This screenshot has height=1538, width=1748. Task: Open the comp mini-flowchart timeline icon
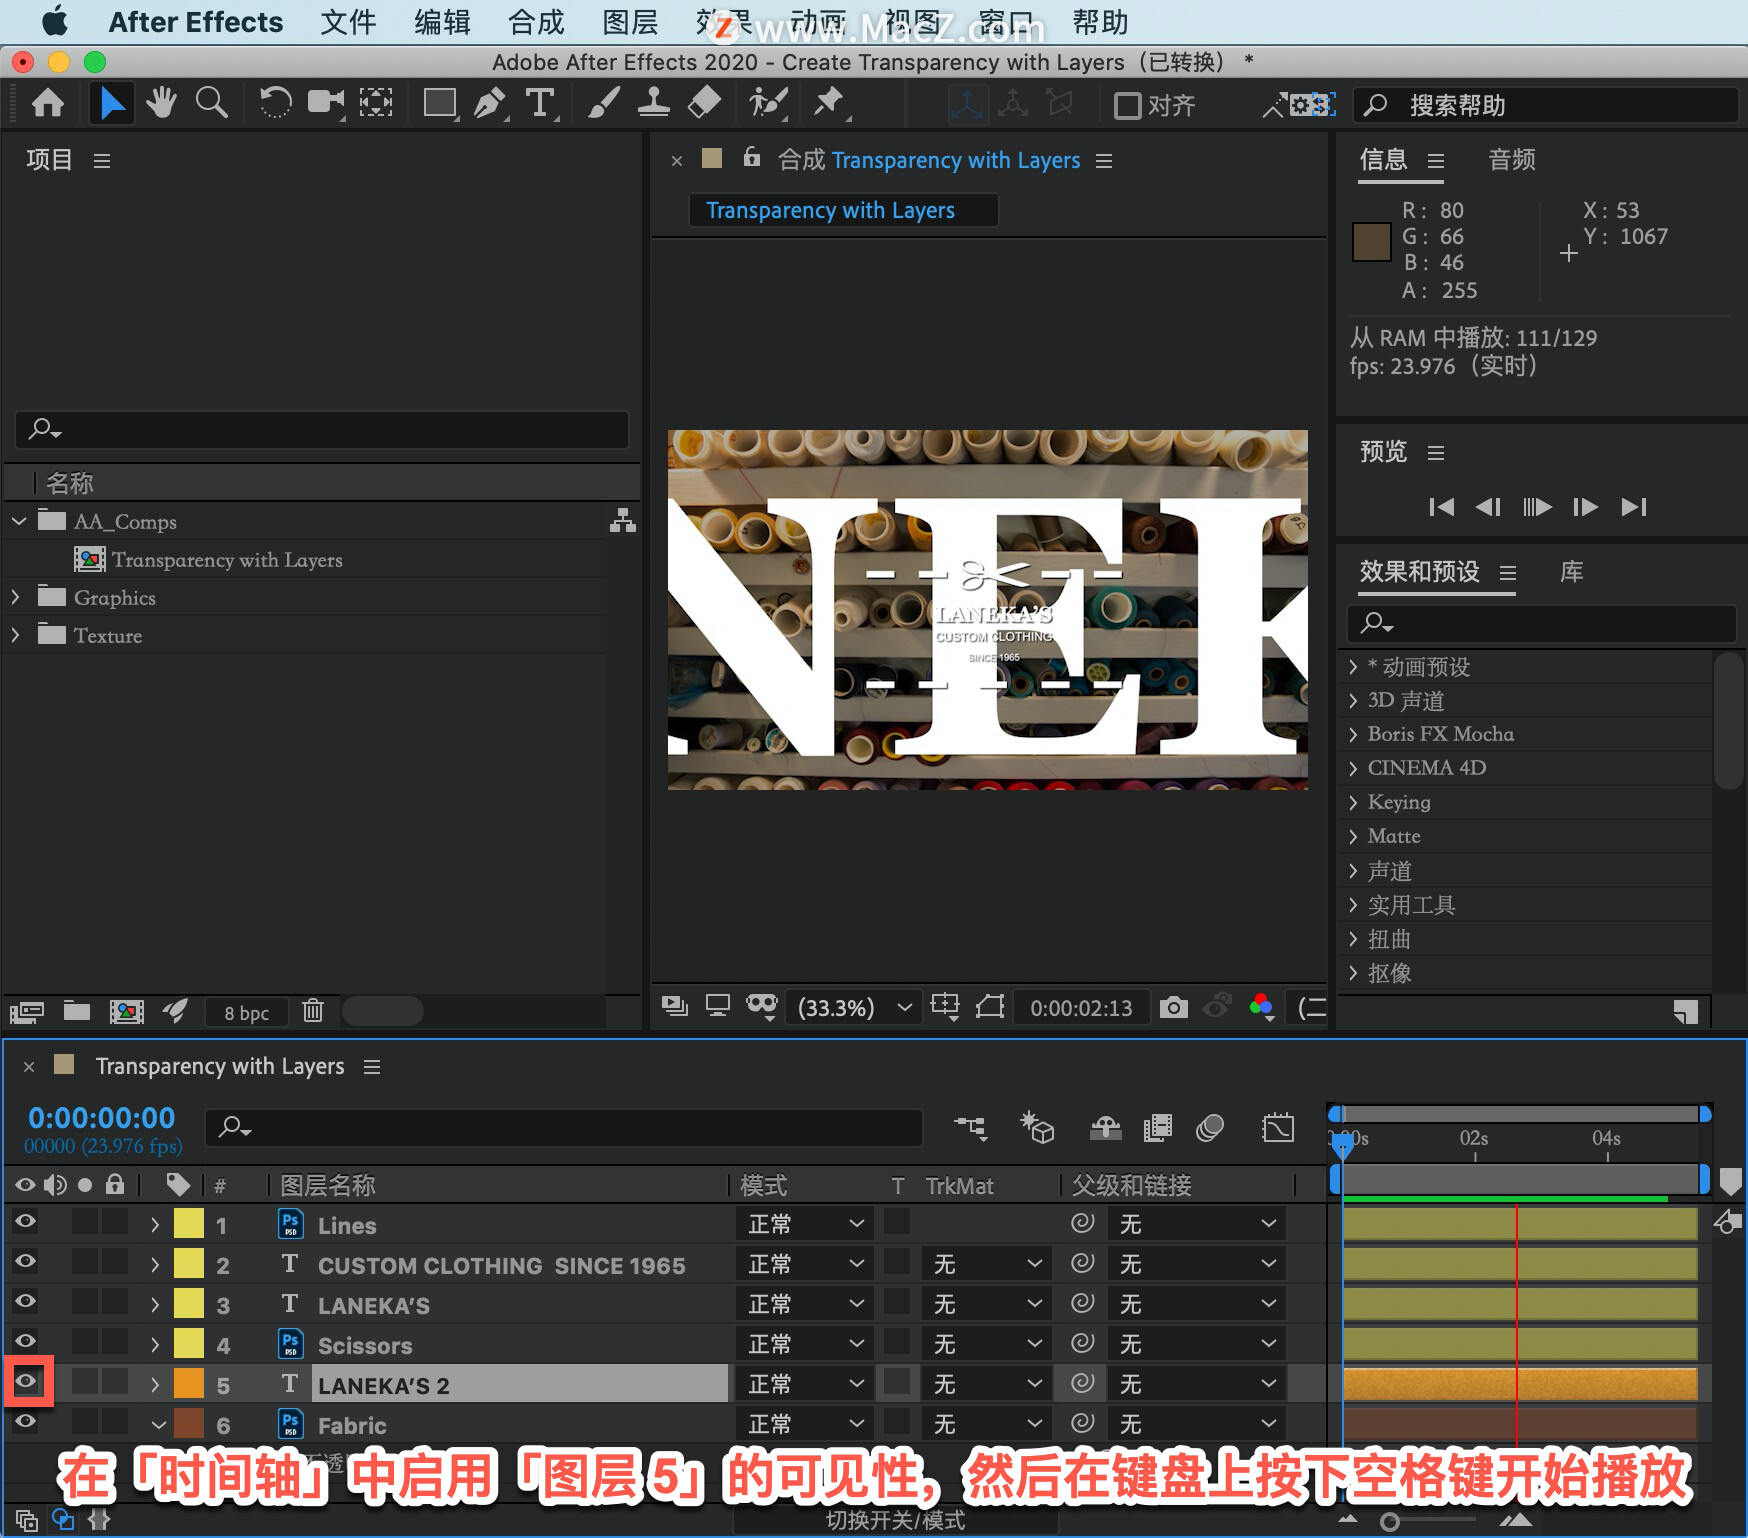click(x=970, y=1128)
